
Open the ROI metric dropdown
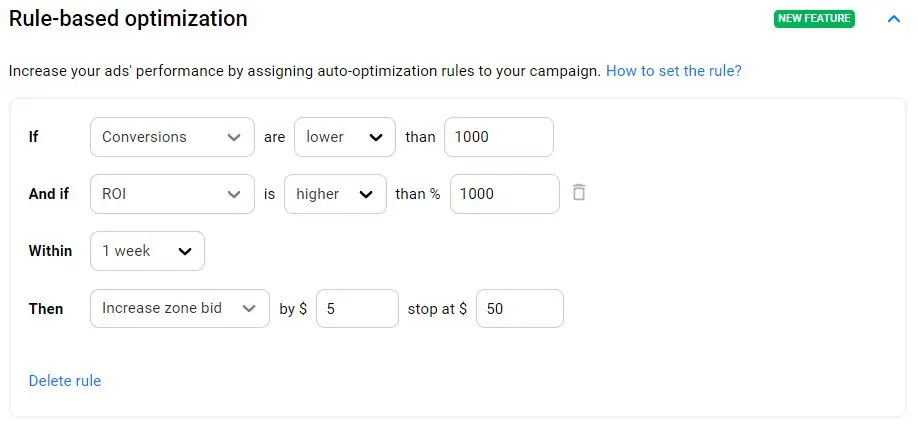pos(172,194)
